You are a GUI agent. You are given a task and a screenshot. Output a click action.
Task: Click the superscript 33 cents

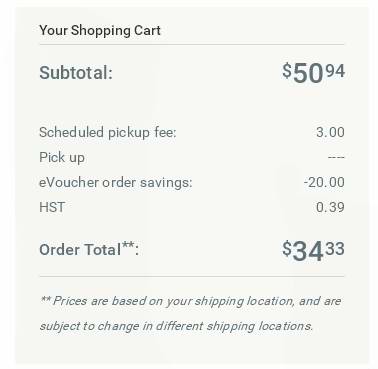point(335,249)
